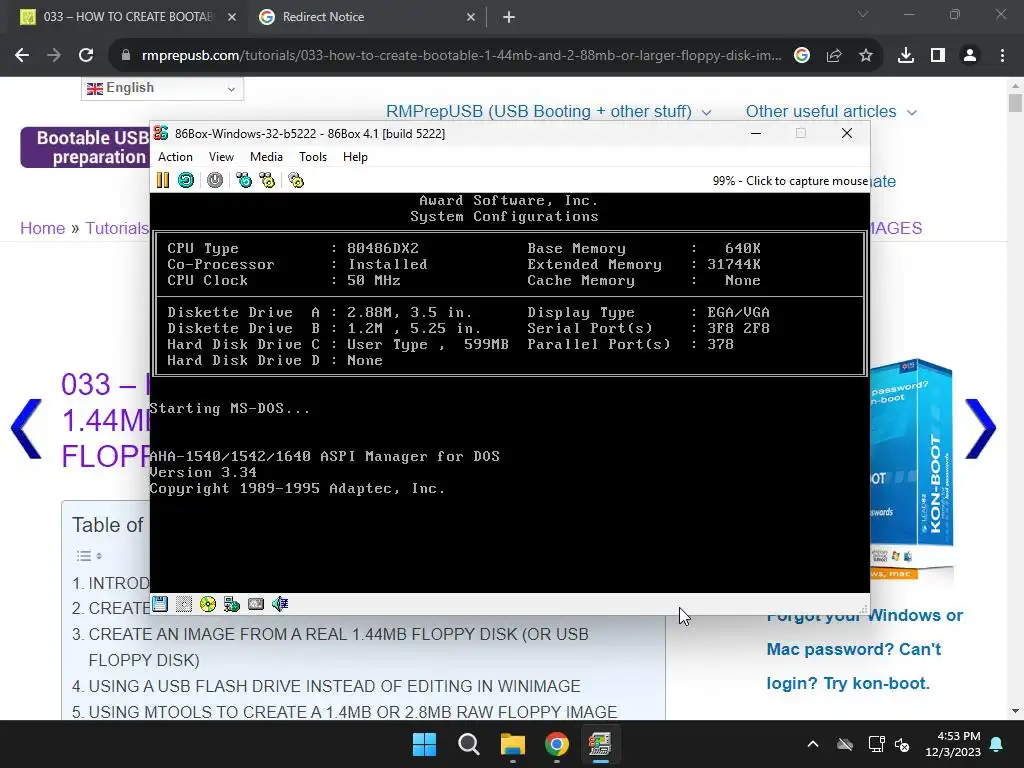Send Ctrl+Alt+Del via the toolbar icon
The width and height of the screenshot is (1024, 768).
pos(244,180)
